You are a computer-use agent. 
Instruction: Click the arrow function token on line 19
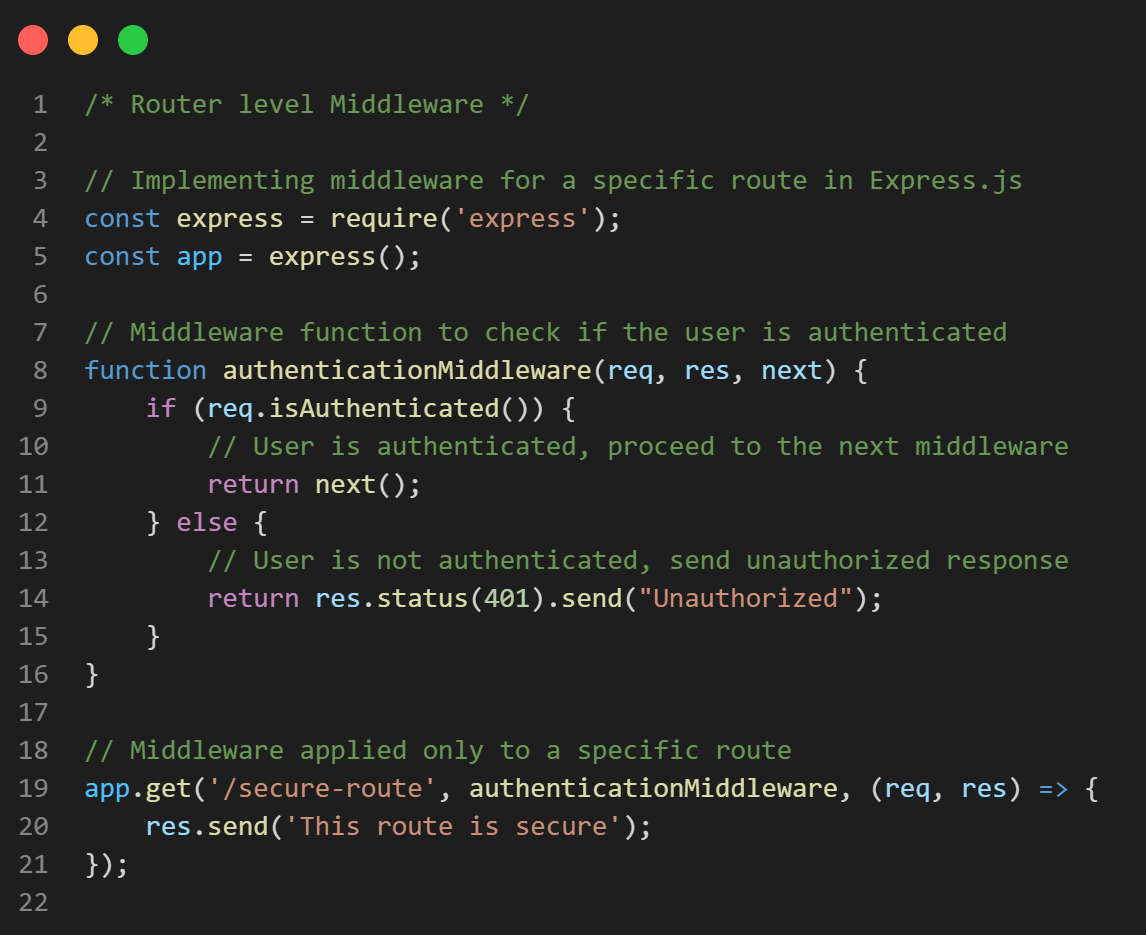1052,788
